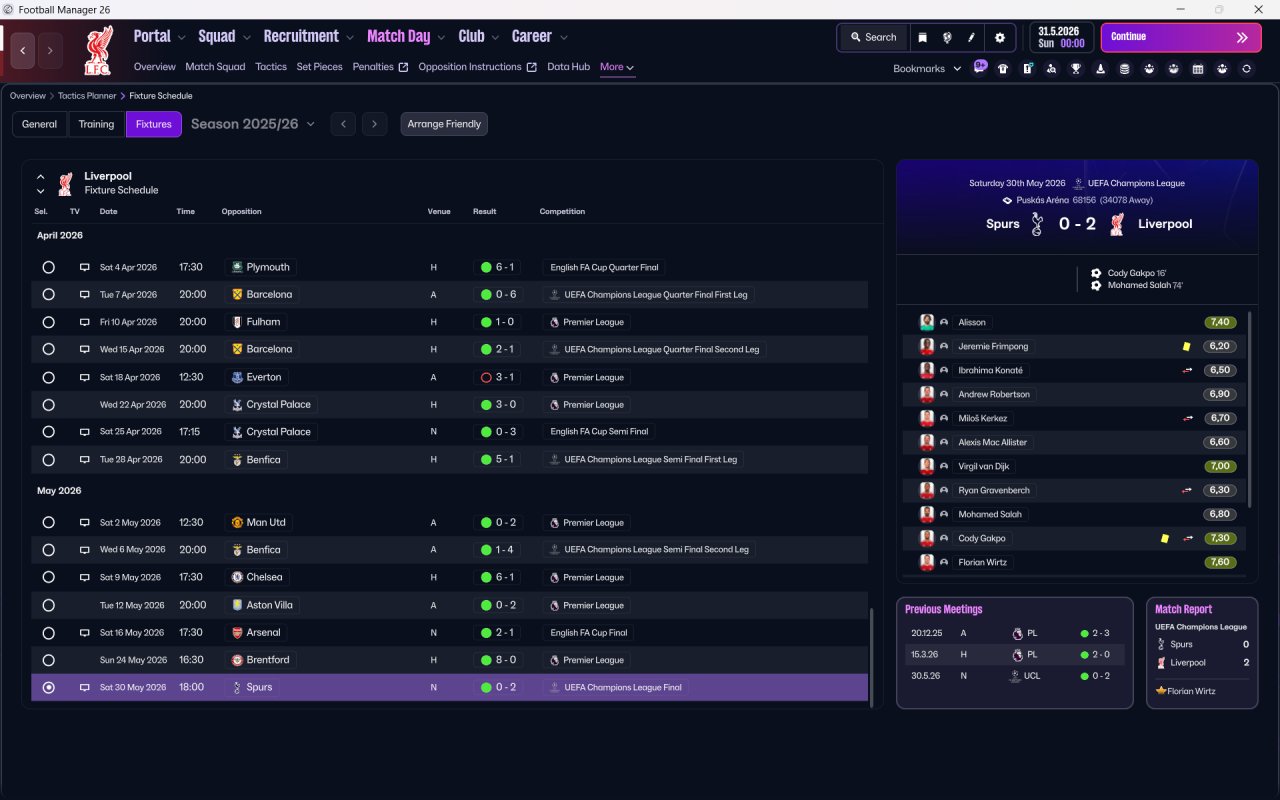Select the Chelsea fixture radio button

pyautogui.click(x=48, y=577)
